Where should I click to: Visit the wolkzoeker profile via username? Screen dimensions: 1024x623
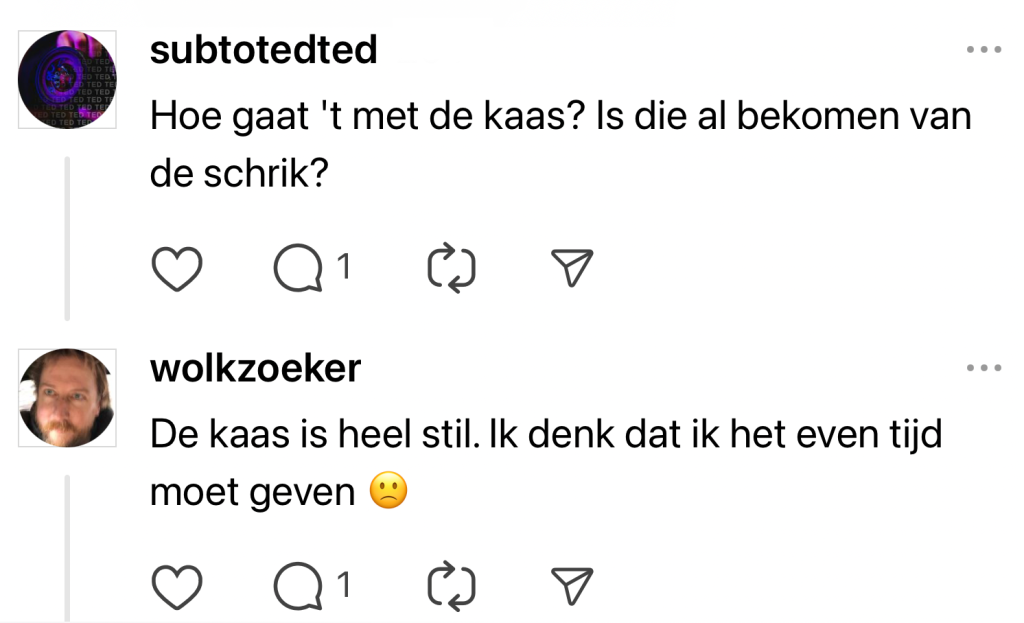click(x=255, y=368)
